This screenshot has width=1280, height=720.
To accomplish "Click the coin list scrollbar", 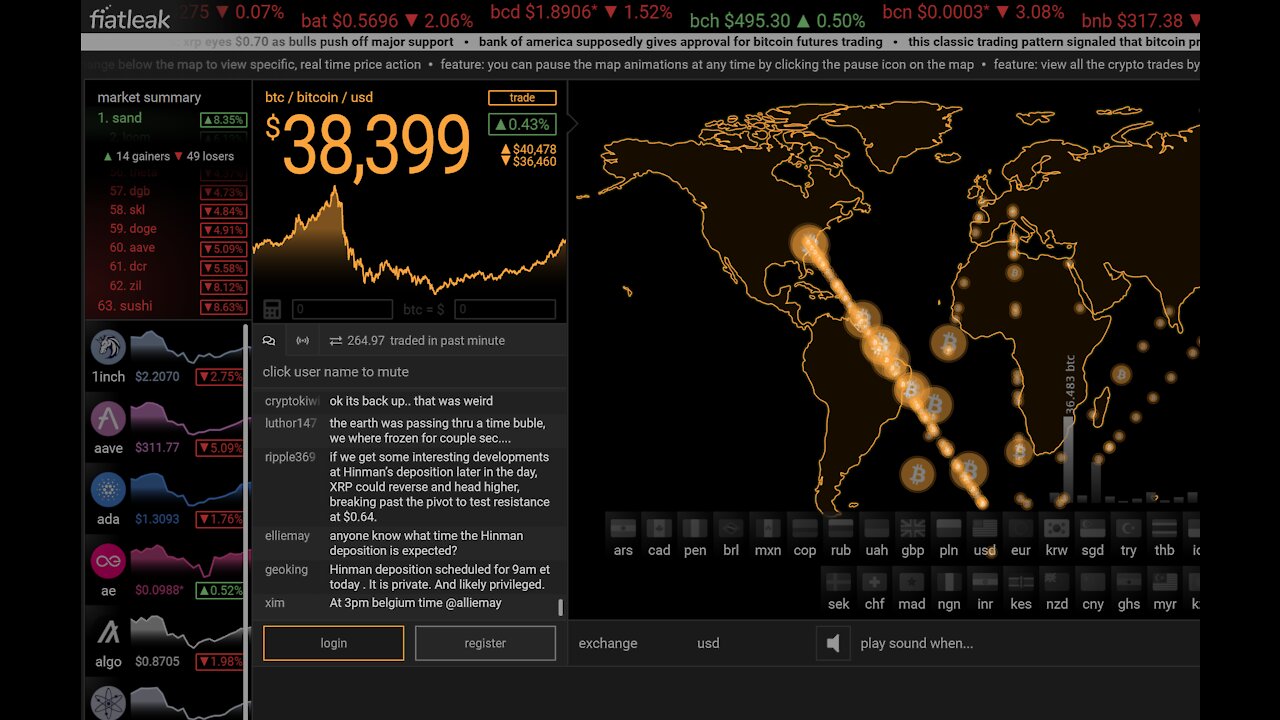I will click(247, 520).
